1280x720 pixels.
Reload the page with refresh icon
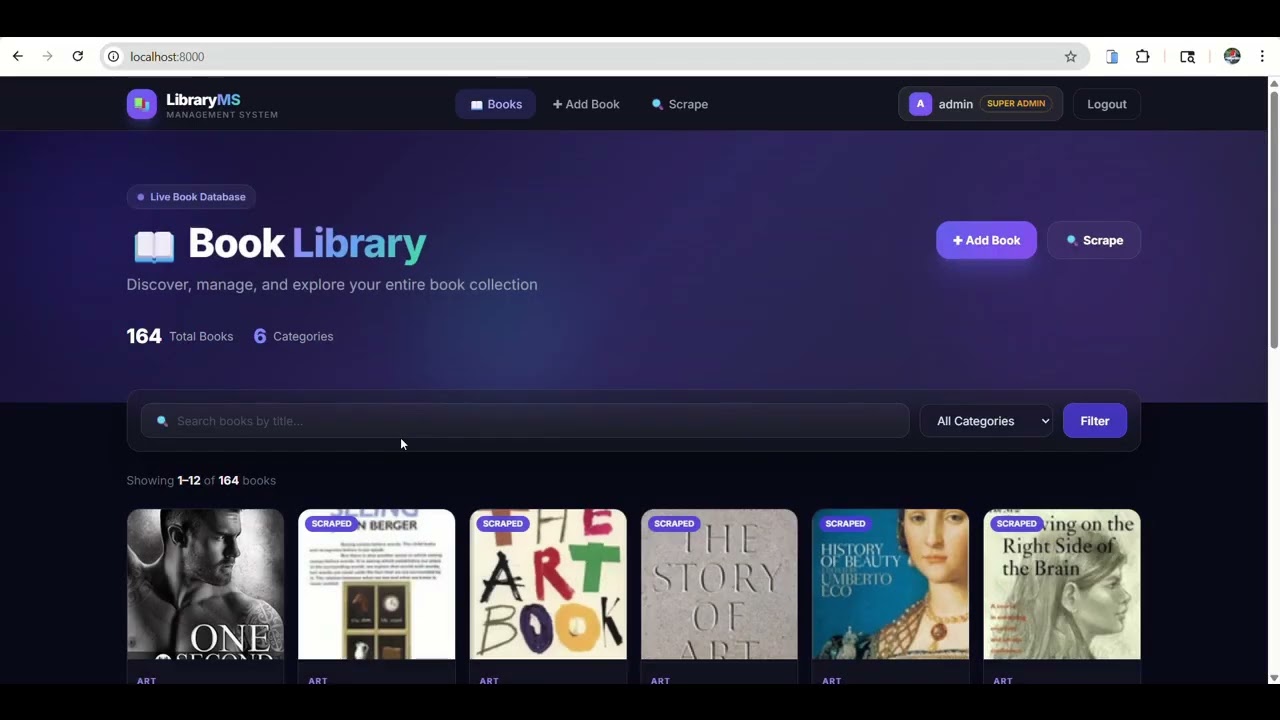coord(77,57)
